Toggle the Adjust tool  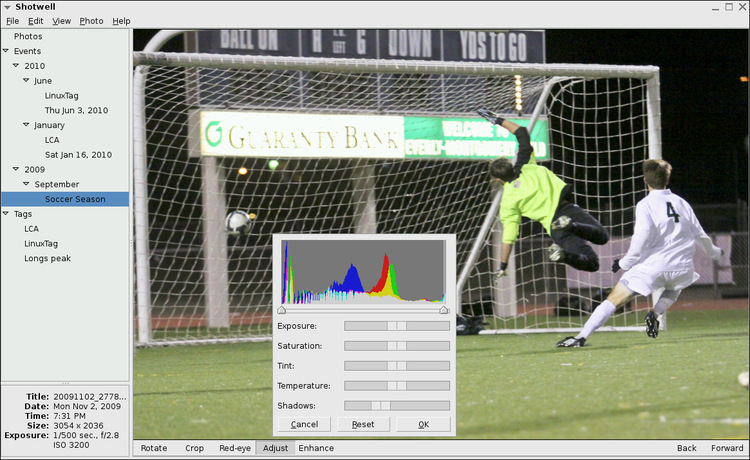276,448
